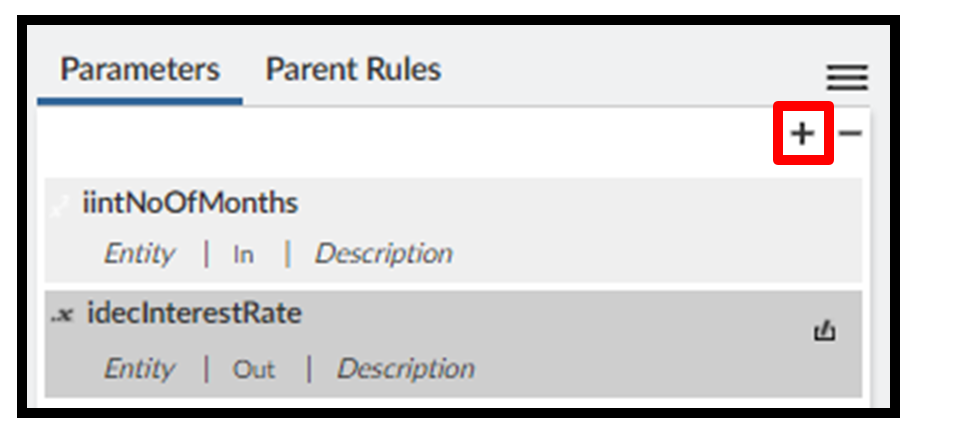Viewport: 979px width, 421px height.
Task: Click the export icon on idecInterestRate row
Action: click(x=824, y=333)
